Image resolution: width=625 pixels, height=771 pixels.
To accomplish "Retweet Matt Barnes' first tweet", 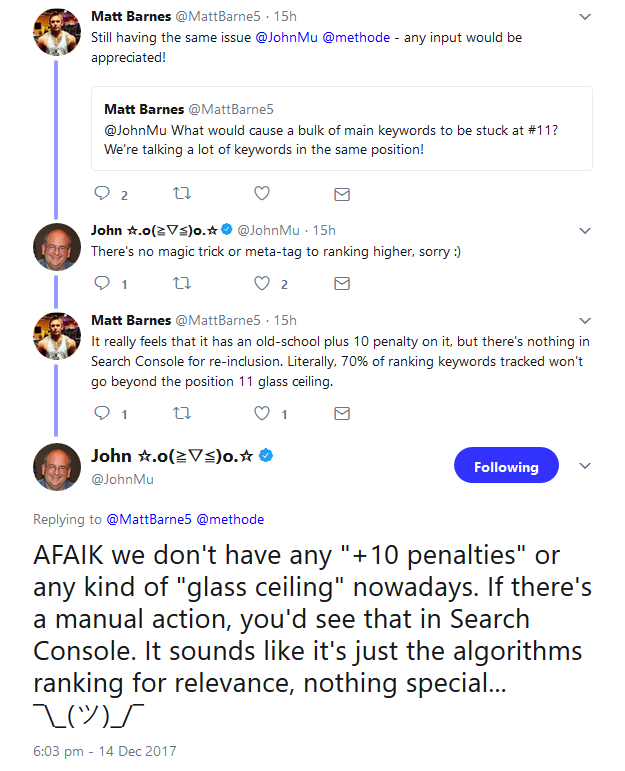I will 182,193.
